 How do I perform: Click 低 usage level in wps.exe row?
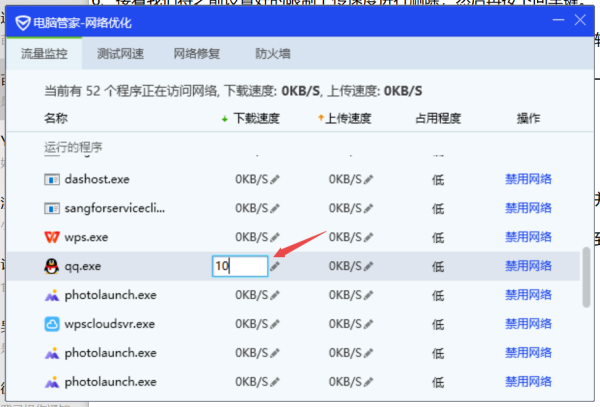pos(438,238)
